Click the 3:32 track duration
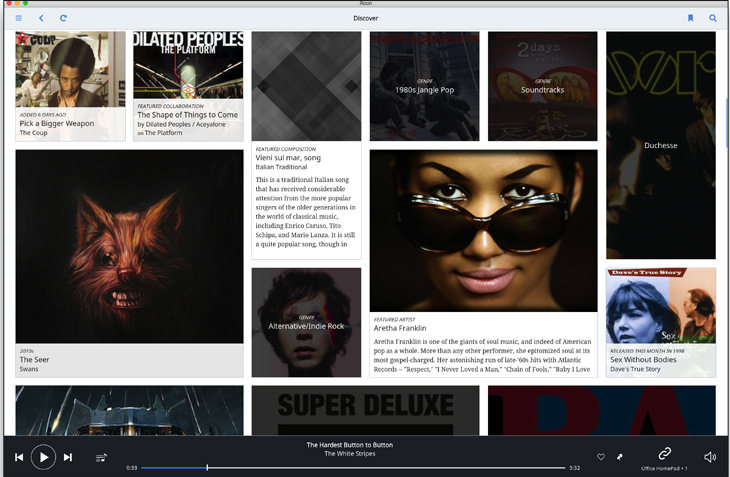This screenshot has height=477, width=730. [x=575, y=468]
